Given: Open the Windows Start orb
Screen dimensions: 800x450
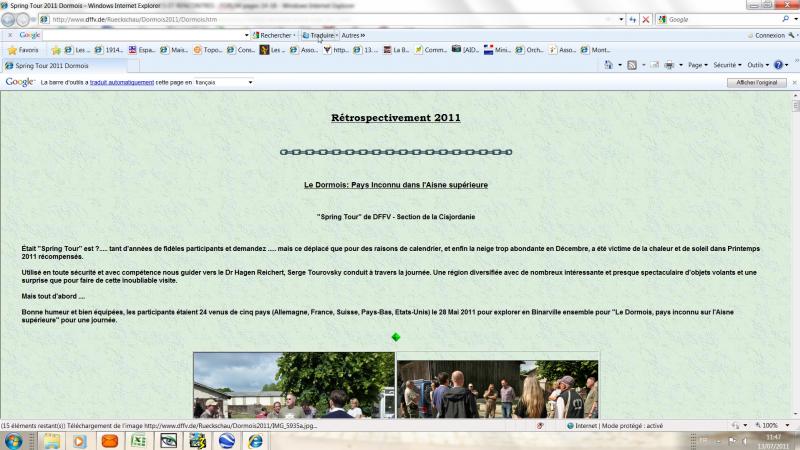Looking at the screenshot, I should pos(13,441).
